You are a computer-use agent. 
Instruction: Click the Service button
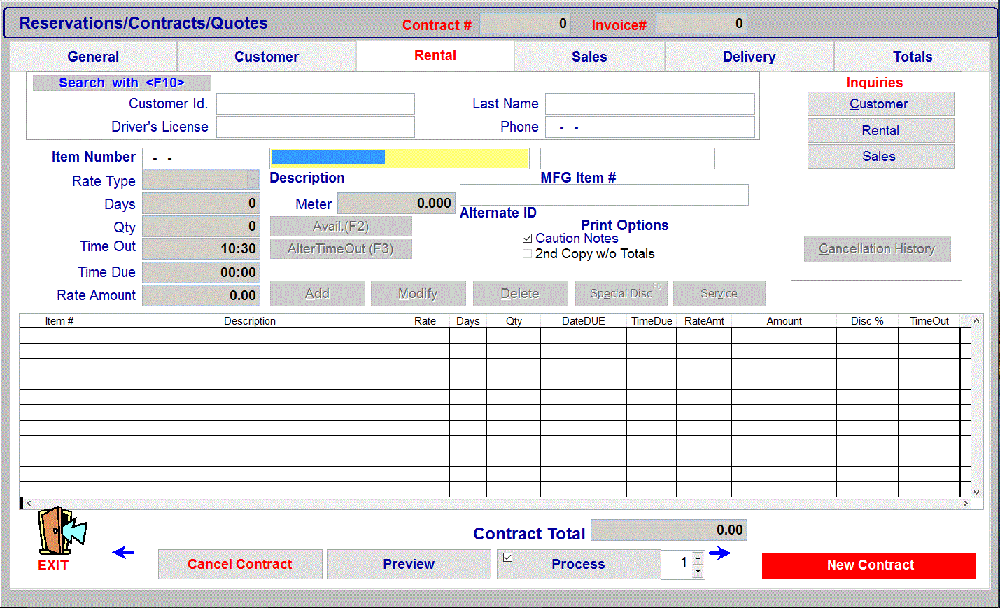(x=719, y=293)
